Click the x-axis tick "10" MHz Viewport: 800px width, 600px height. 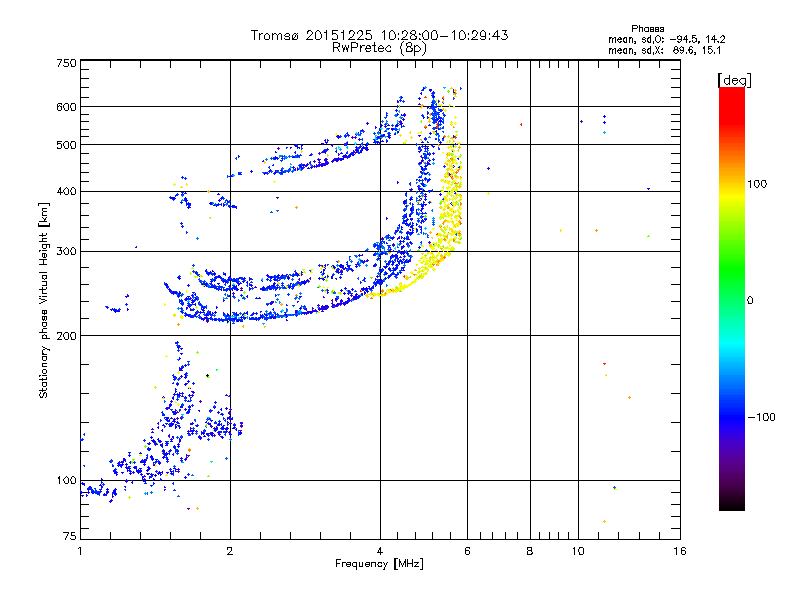point(578,551)
